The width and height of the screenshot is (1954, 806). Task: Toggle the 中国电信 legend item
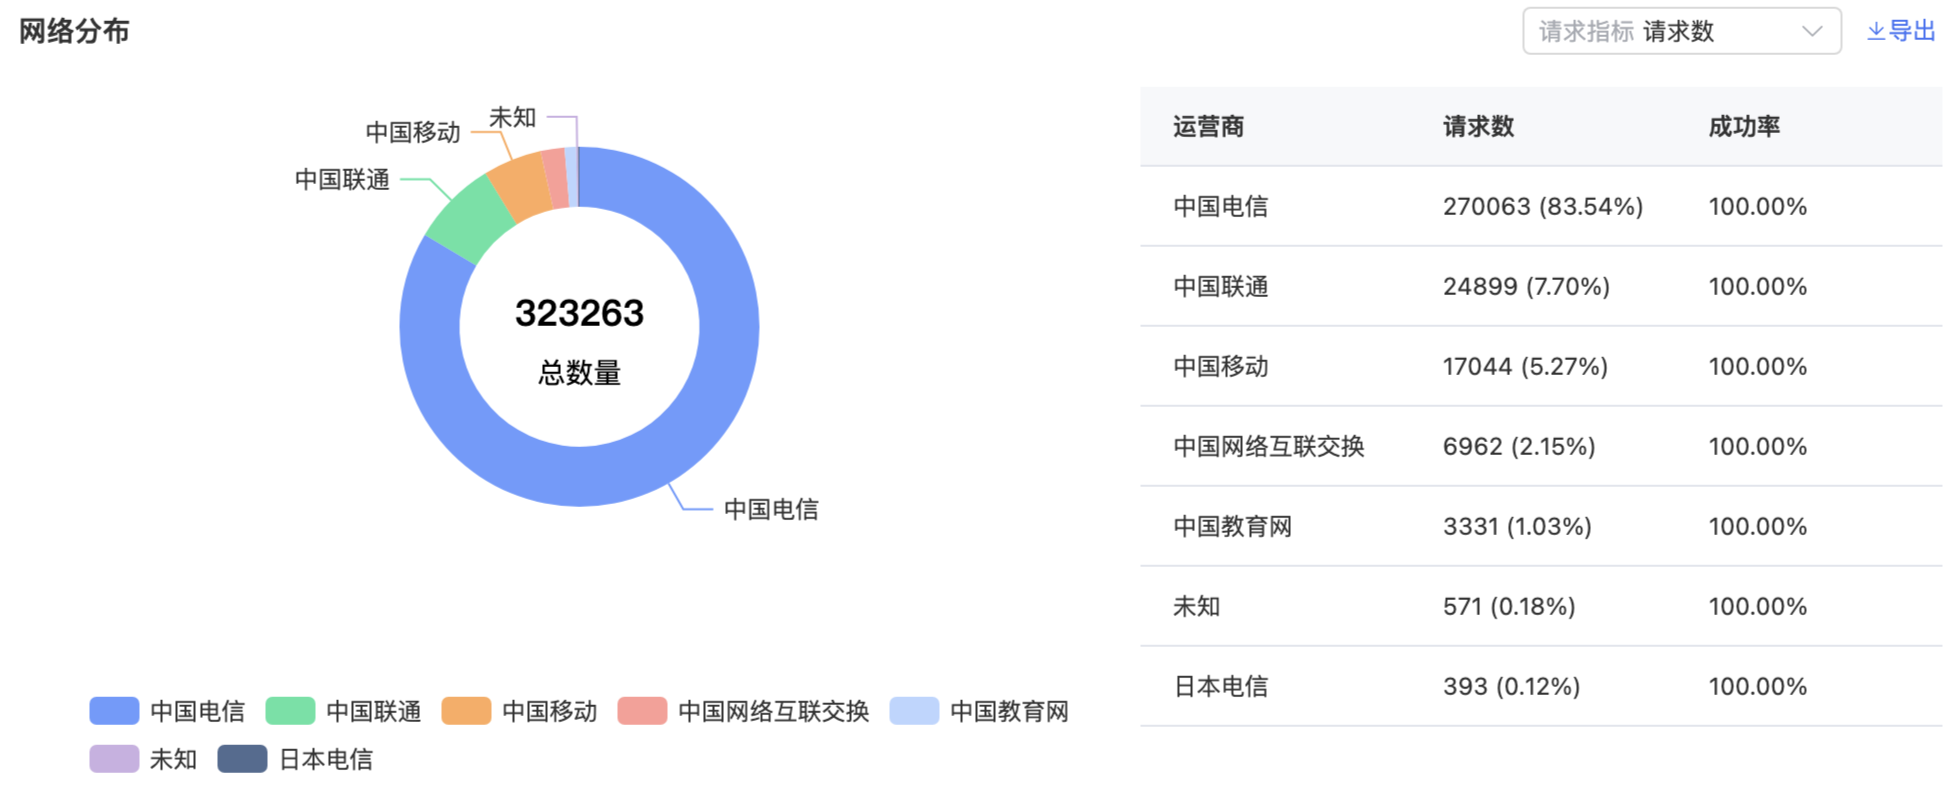point(168,711)
